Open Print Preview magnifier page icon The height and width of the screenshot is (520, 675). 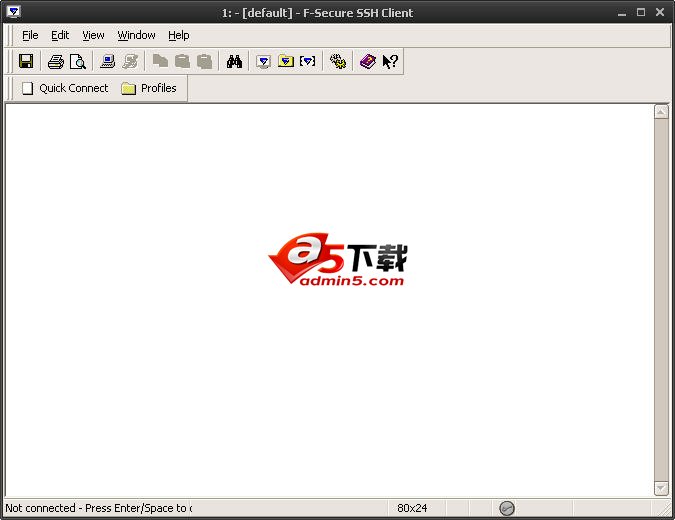[78, 62]
